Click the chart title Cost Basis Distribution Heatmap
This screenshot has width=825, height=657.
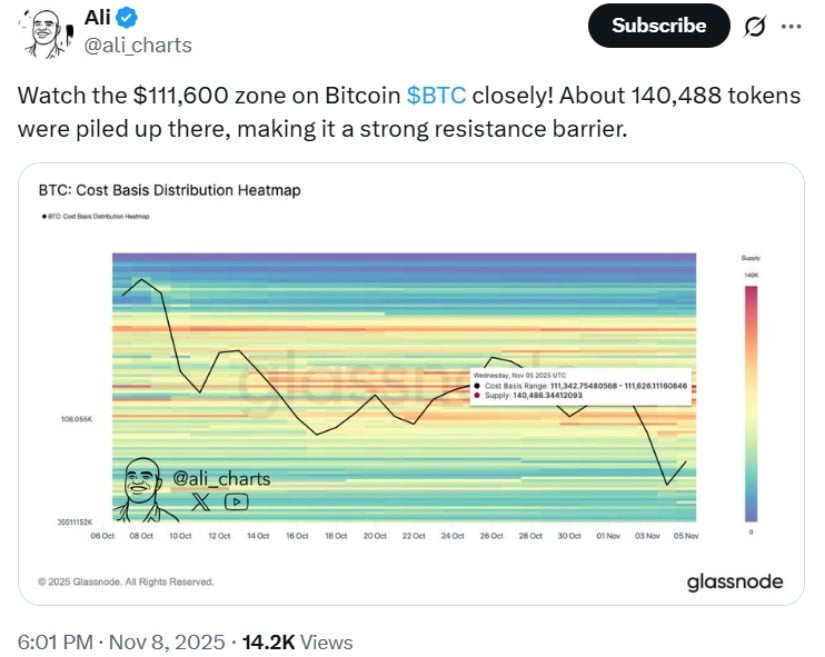click(x=169, y=189)
